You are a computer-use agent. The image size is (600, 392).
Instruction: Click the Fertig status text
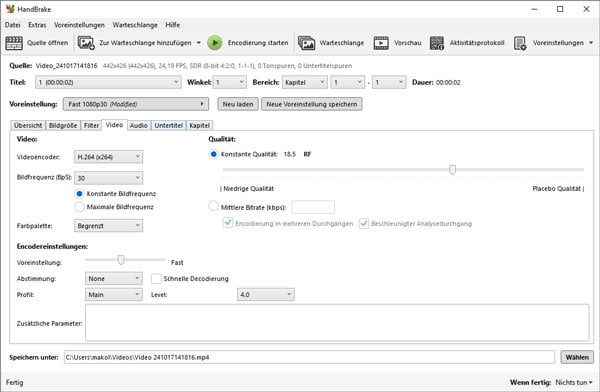[15, 382]
